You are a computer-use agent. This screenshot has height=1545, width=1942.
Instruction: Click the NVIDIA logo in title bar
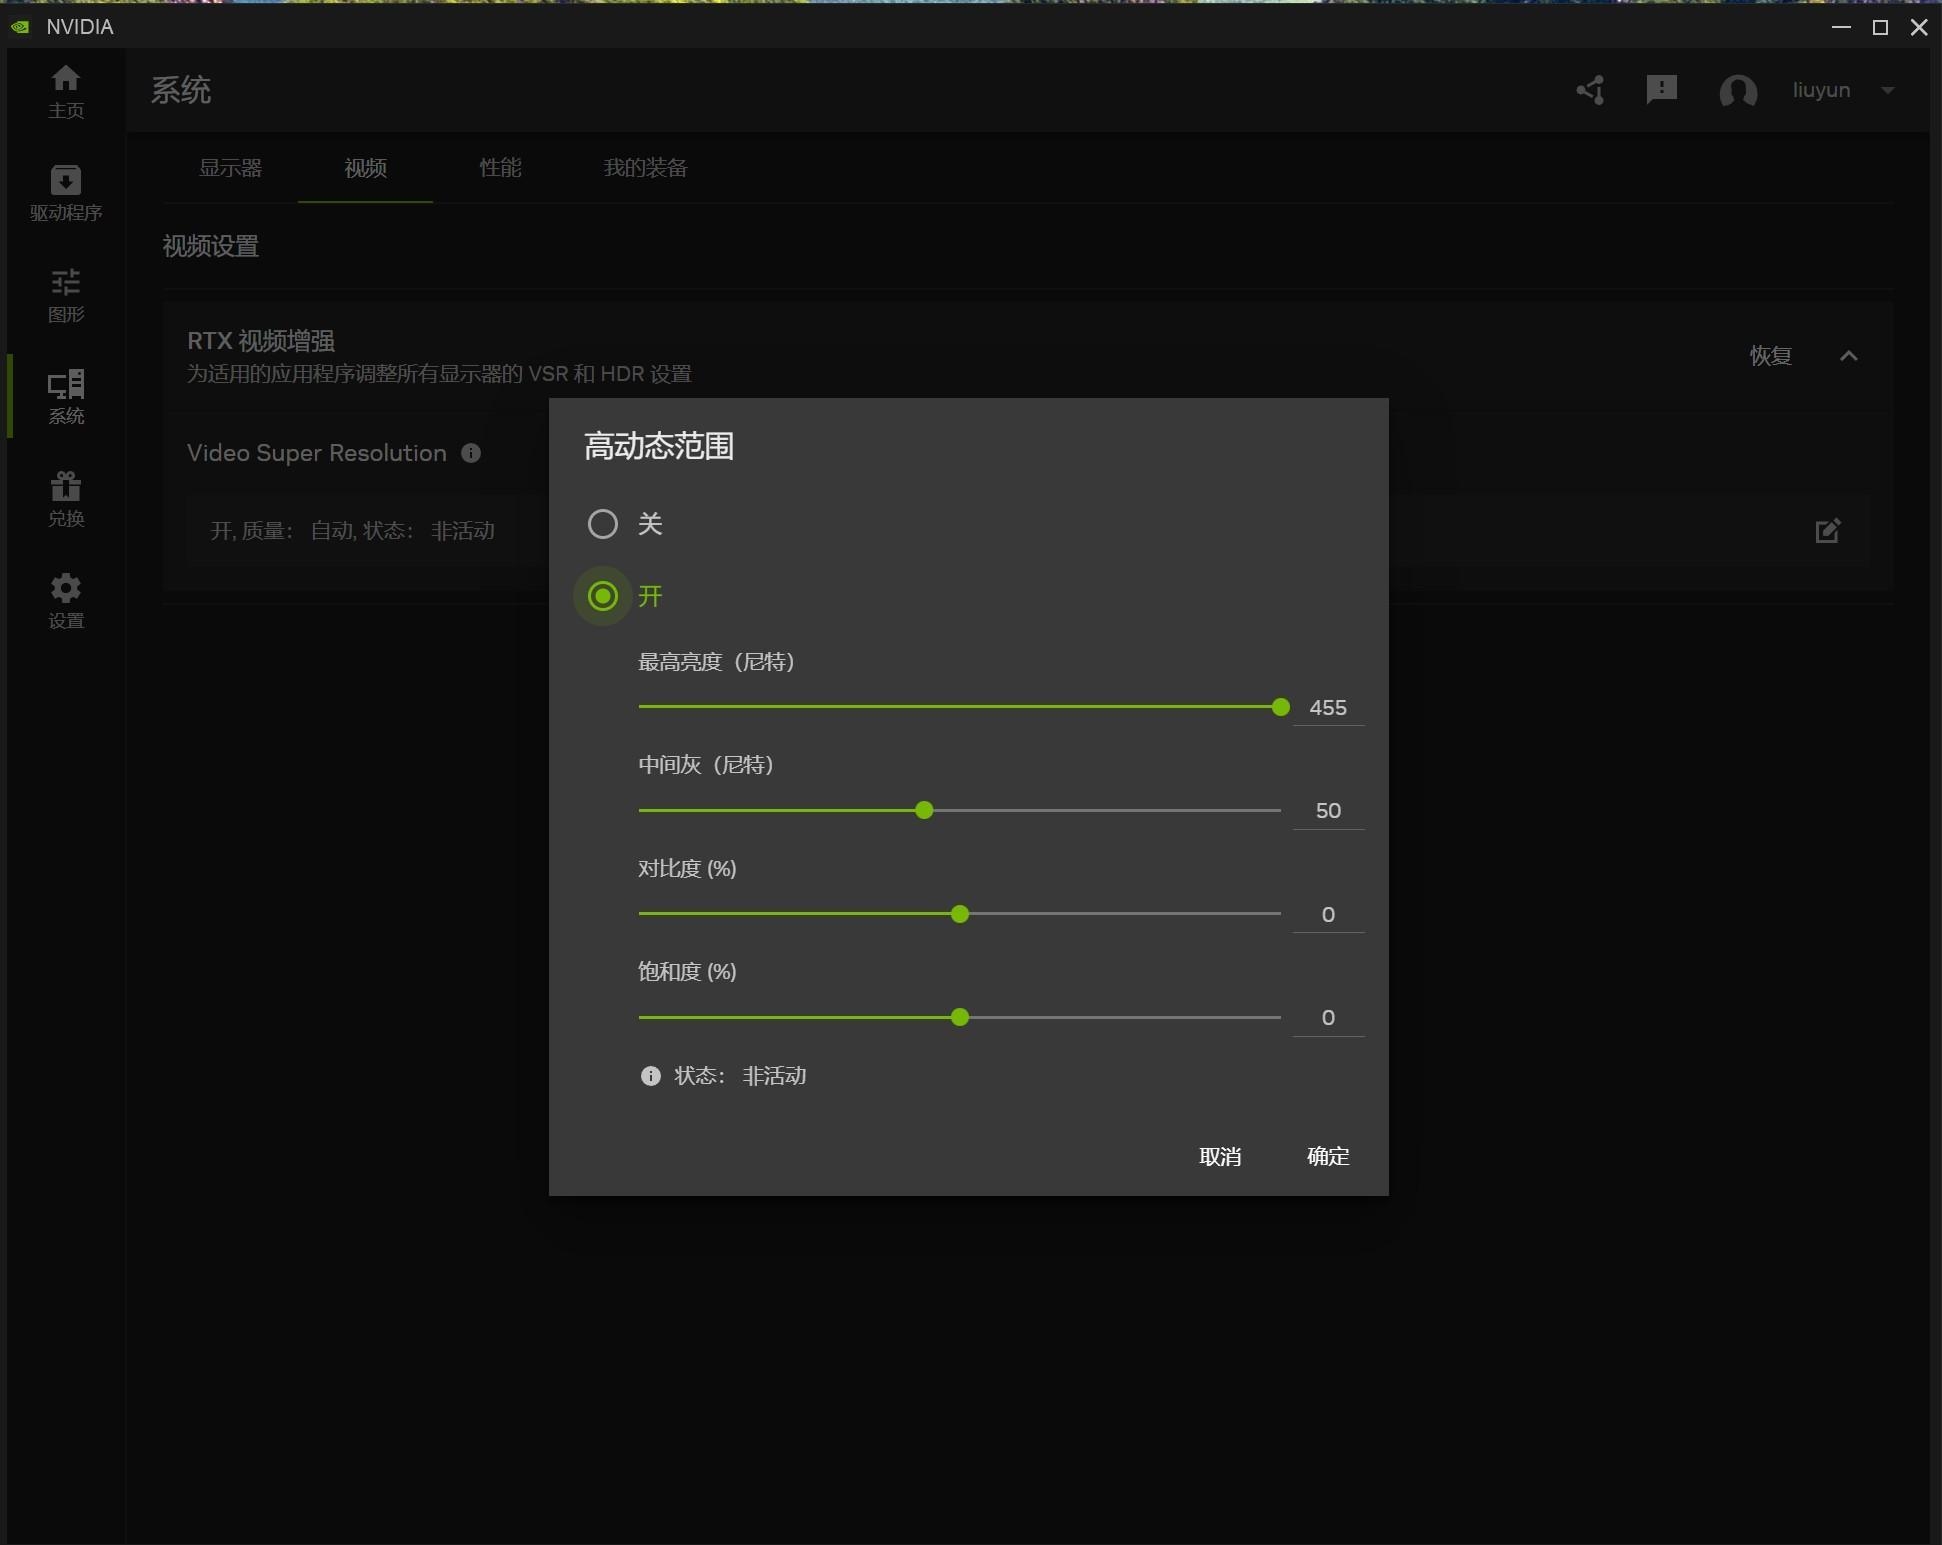point(20,27)
